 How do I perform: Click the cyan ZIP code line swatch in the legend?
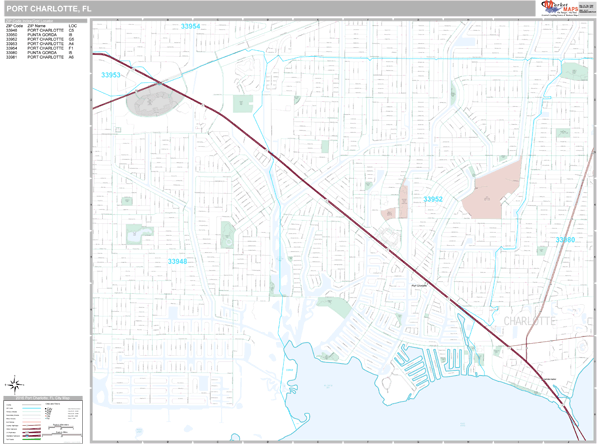pyautogui.click(x=31, y=408)
